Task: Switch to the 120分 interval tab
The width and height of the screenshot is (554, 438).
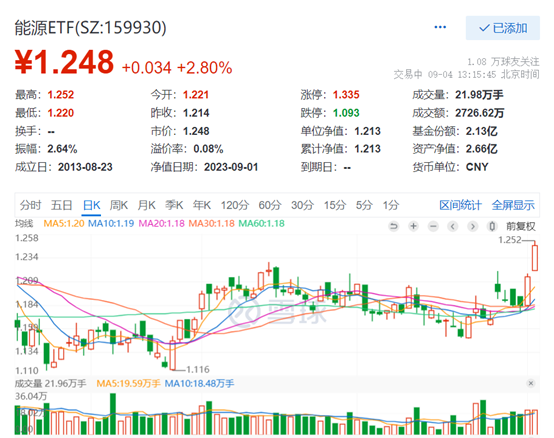Action: (235, 205)
